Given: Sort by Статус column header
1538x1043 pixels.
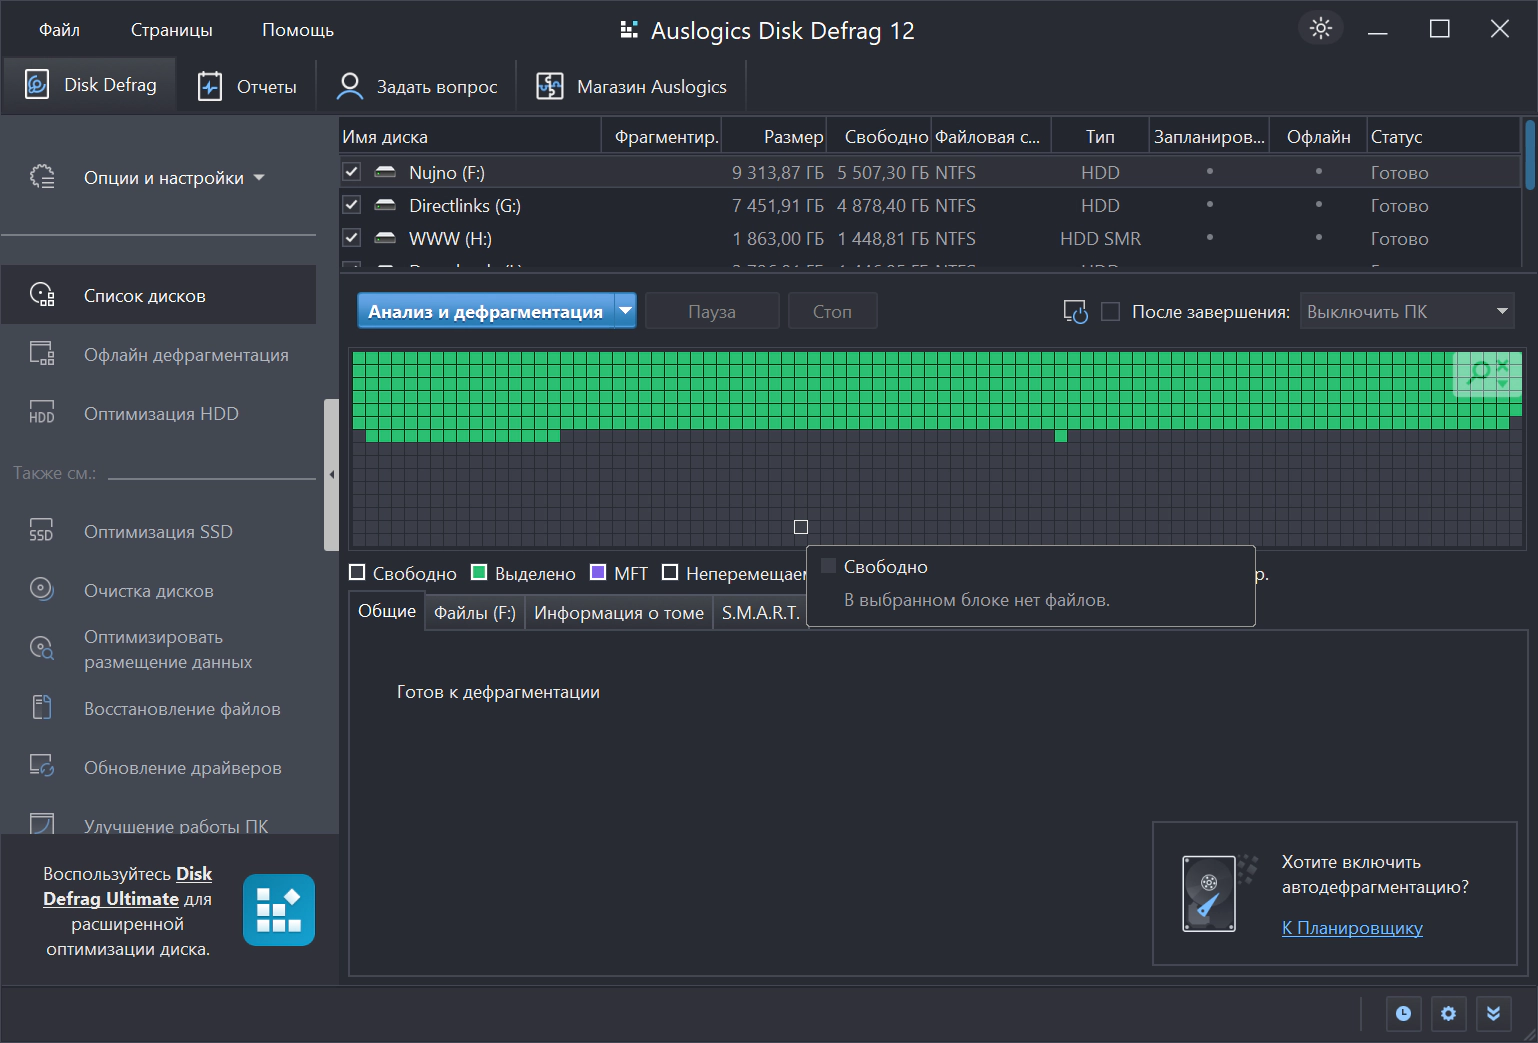Looking at the screenshot, I should [x=1443, y=137].
